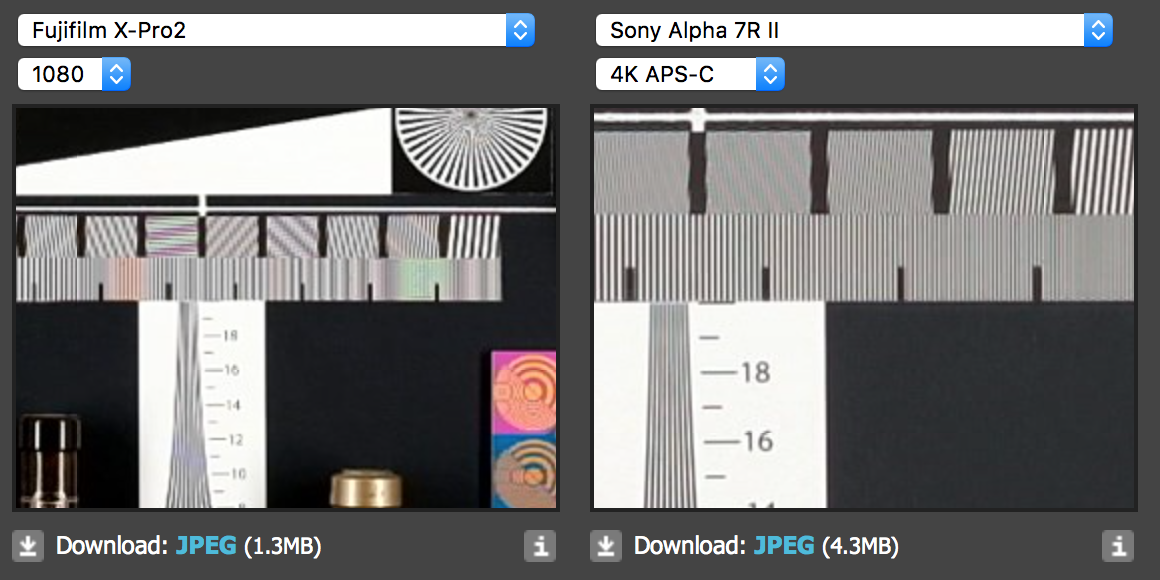The width and height of the screenshot is (1160, 580).
Task: Click the blue arrows of the Fujifilm camera selector
Action: tap(520, 30)
